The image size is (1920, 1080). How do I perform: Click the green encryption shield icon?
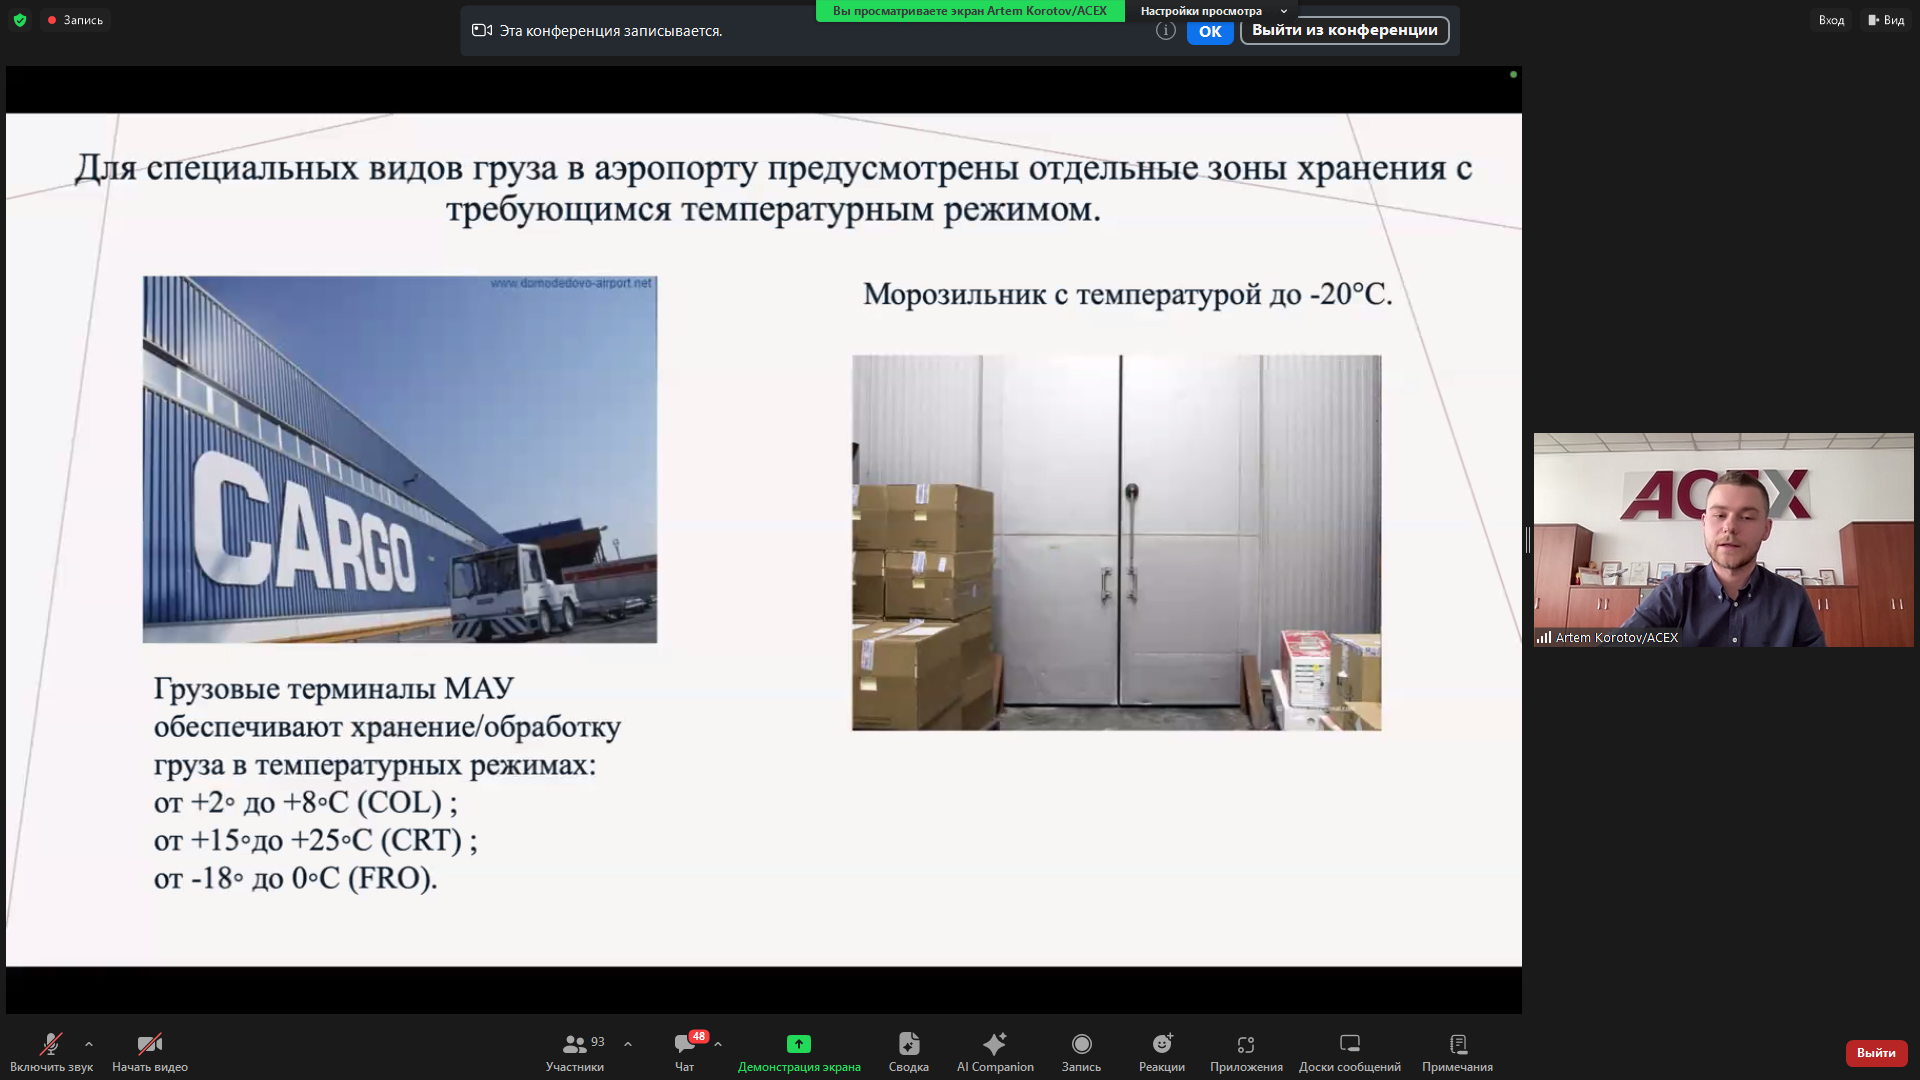click(20, 20)
